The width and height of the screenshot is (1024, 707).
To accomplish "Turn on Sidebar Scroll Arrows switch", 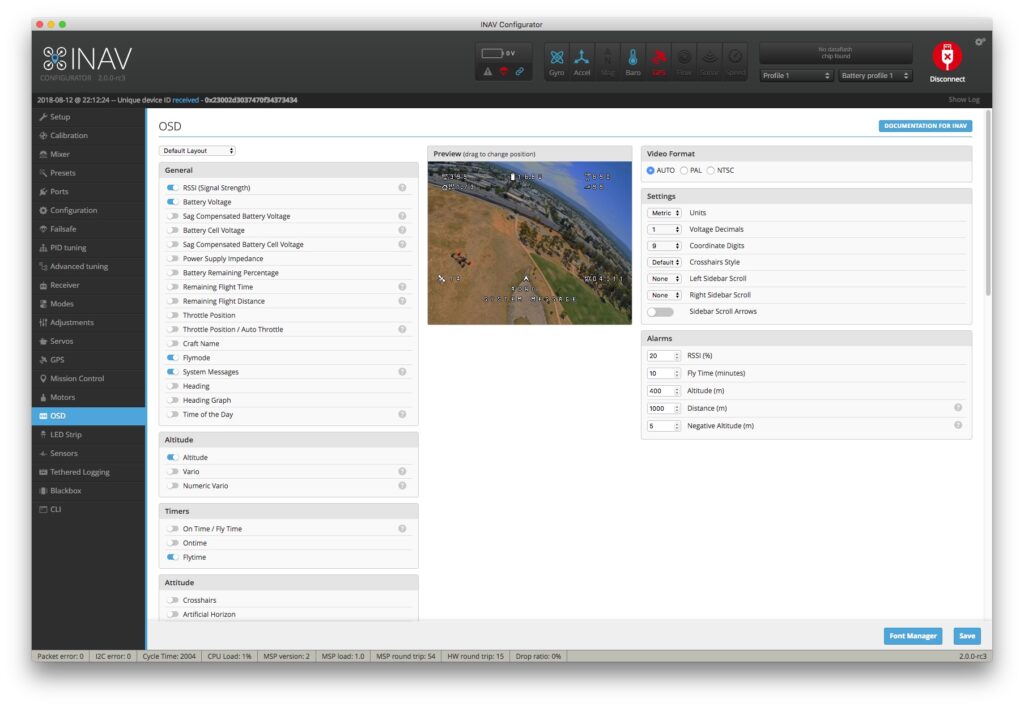I will point(660,312).
